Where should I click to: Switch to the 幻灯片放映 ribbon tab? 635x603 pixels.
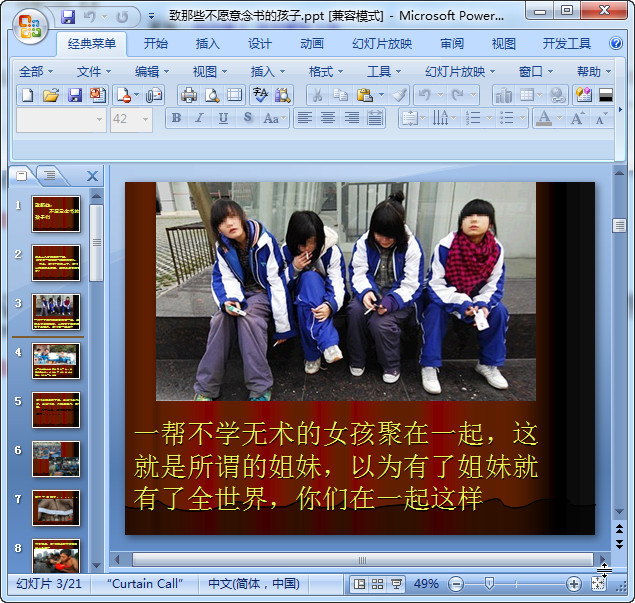[x=382, y=43]
